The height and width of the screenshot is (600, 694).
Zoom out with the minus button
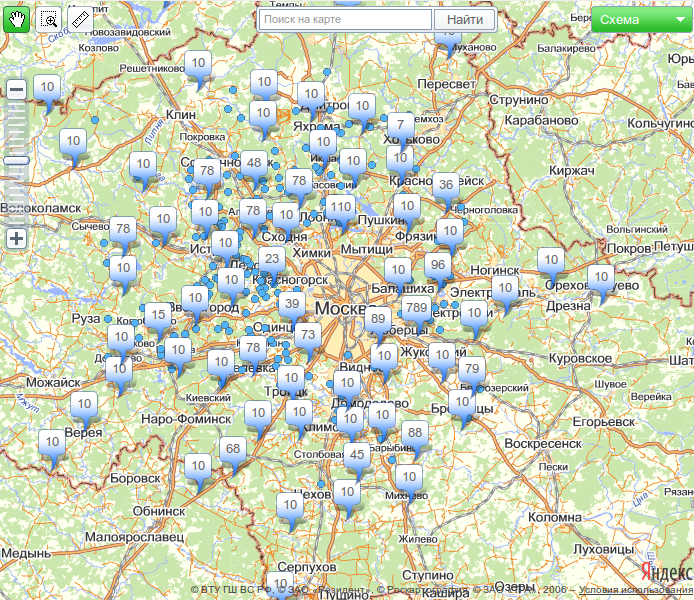(x=16, y=90)
